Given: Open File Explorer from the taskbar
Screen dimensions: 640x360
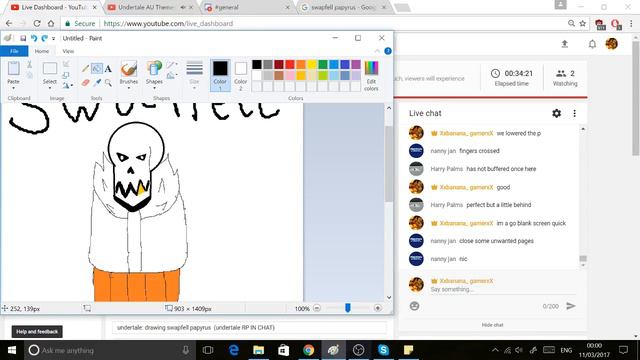Looking at the screenshot, I should click(258, 350).
